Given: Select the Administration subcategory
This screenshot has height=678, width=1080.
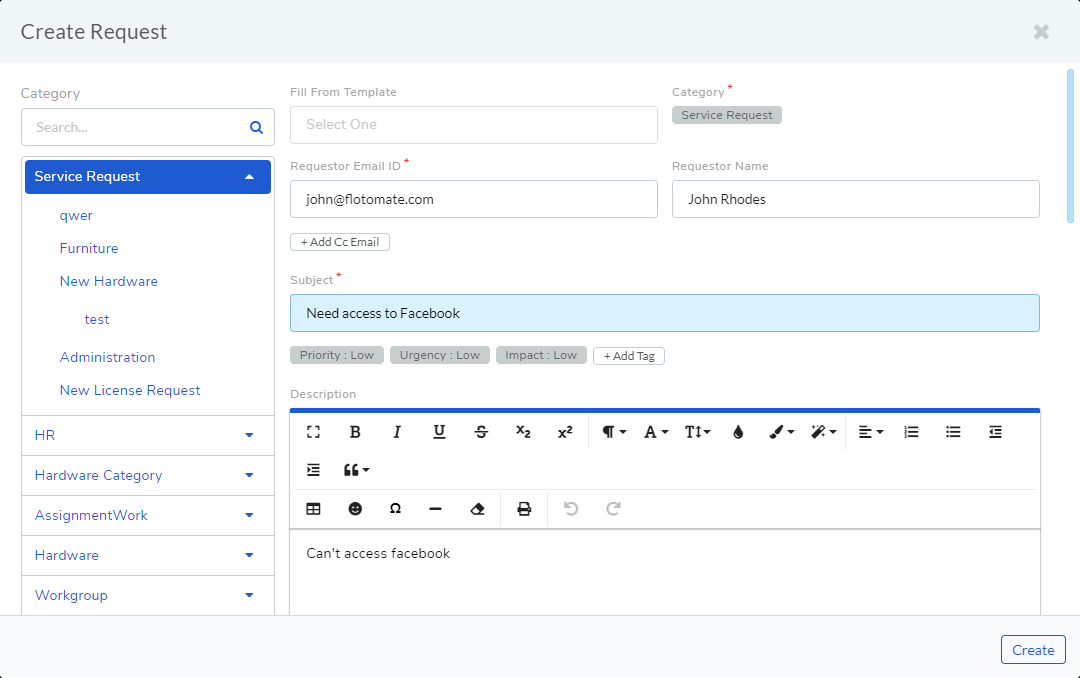Looking at the screenshot, I should 107,358.
